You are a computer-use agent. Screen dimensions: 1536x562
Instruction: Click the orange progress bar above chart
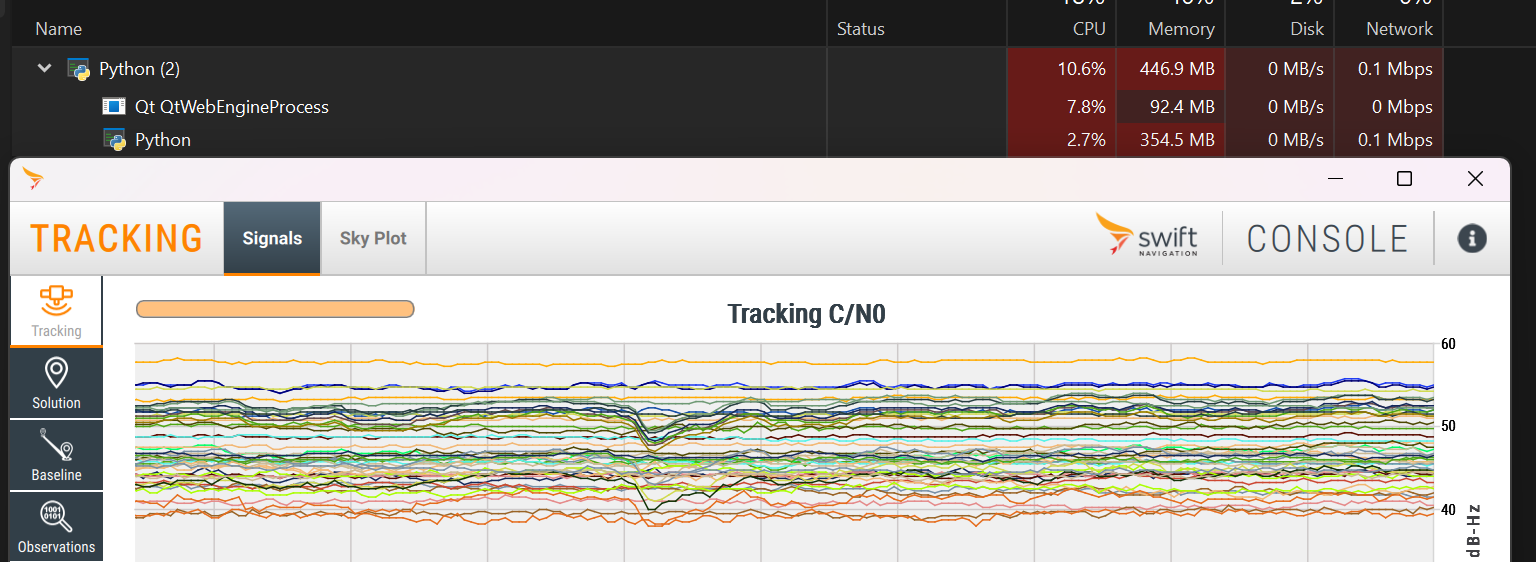(x=275, y=309)
